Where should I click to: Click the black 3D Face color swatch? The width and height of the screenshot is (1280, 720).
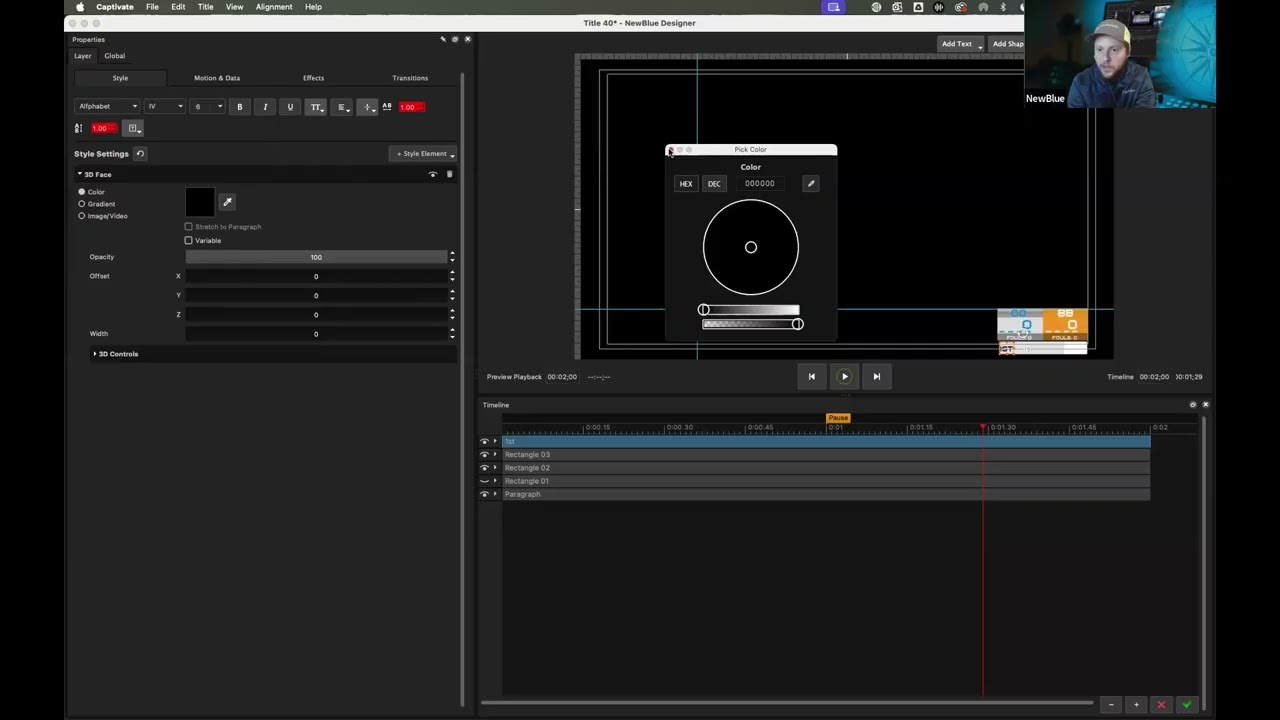pyautogui.click(x=200, y=203)
